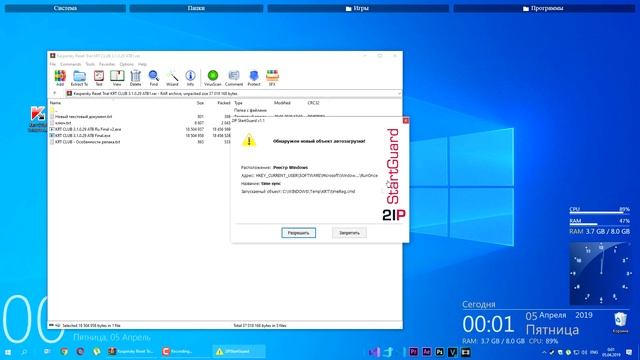Viewport: 640px width, 360px height.
Task: Launch the Wizard toolbar icon
Action: coord(172,78)
